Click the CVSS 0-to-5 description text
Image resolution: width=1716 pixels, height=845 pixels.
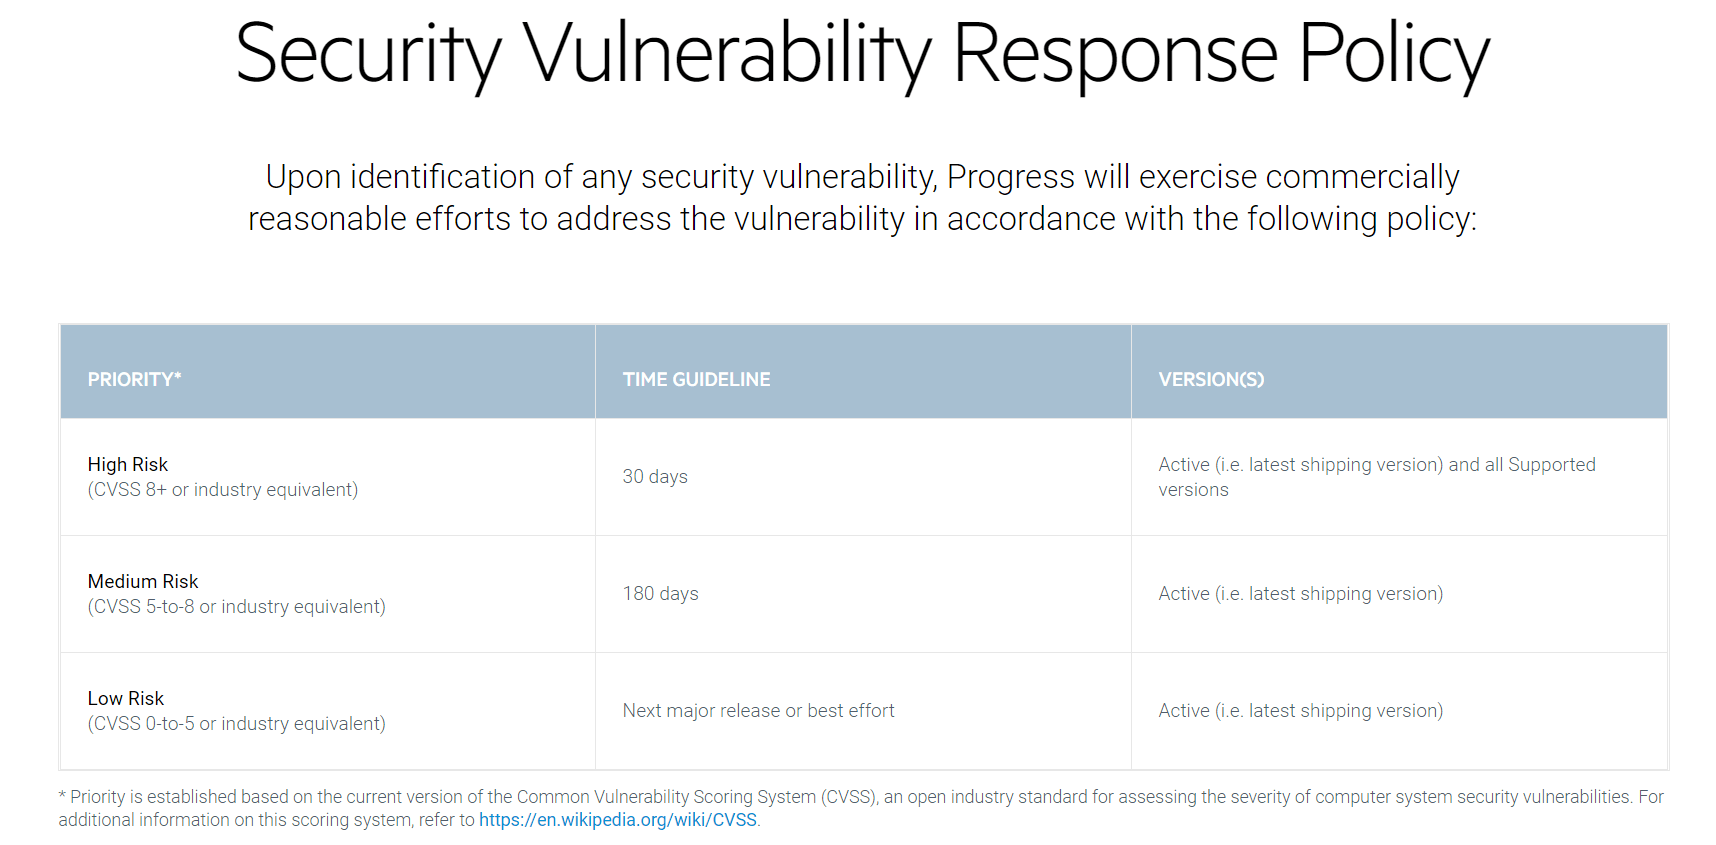click(236, 724)
